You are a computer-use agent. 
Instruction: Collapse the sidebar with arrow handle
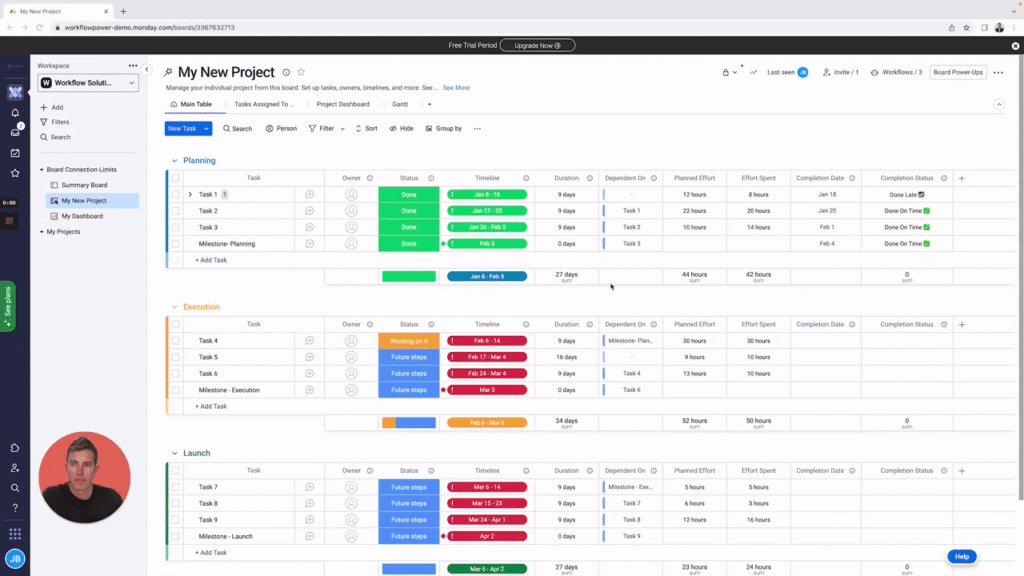pyautogui.click(x=147, y=69)
